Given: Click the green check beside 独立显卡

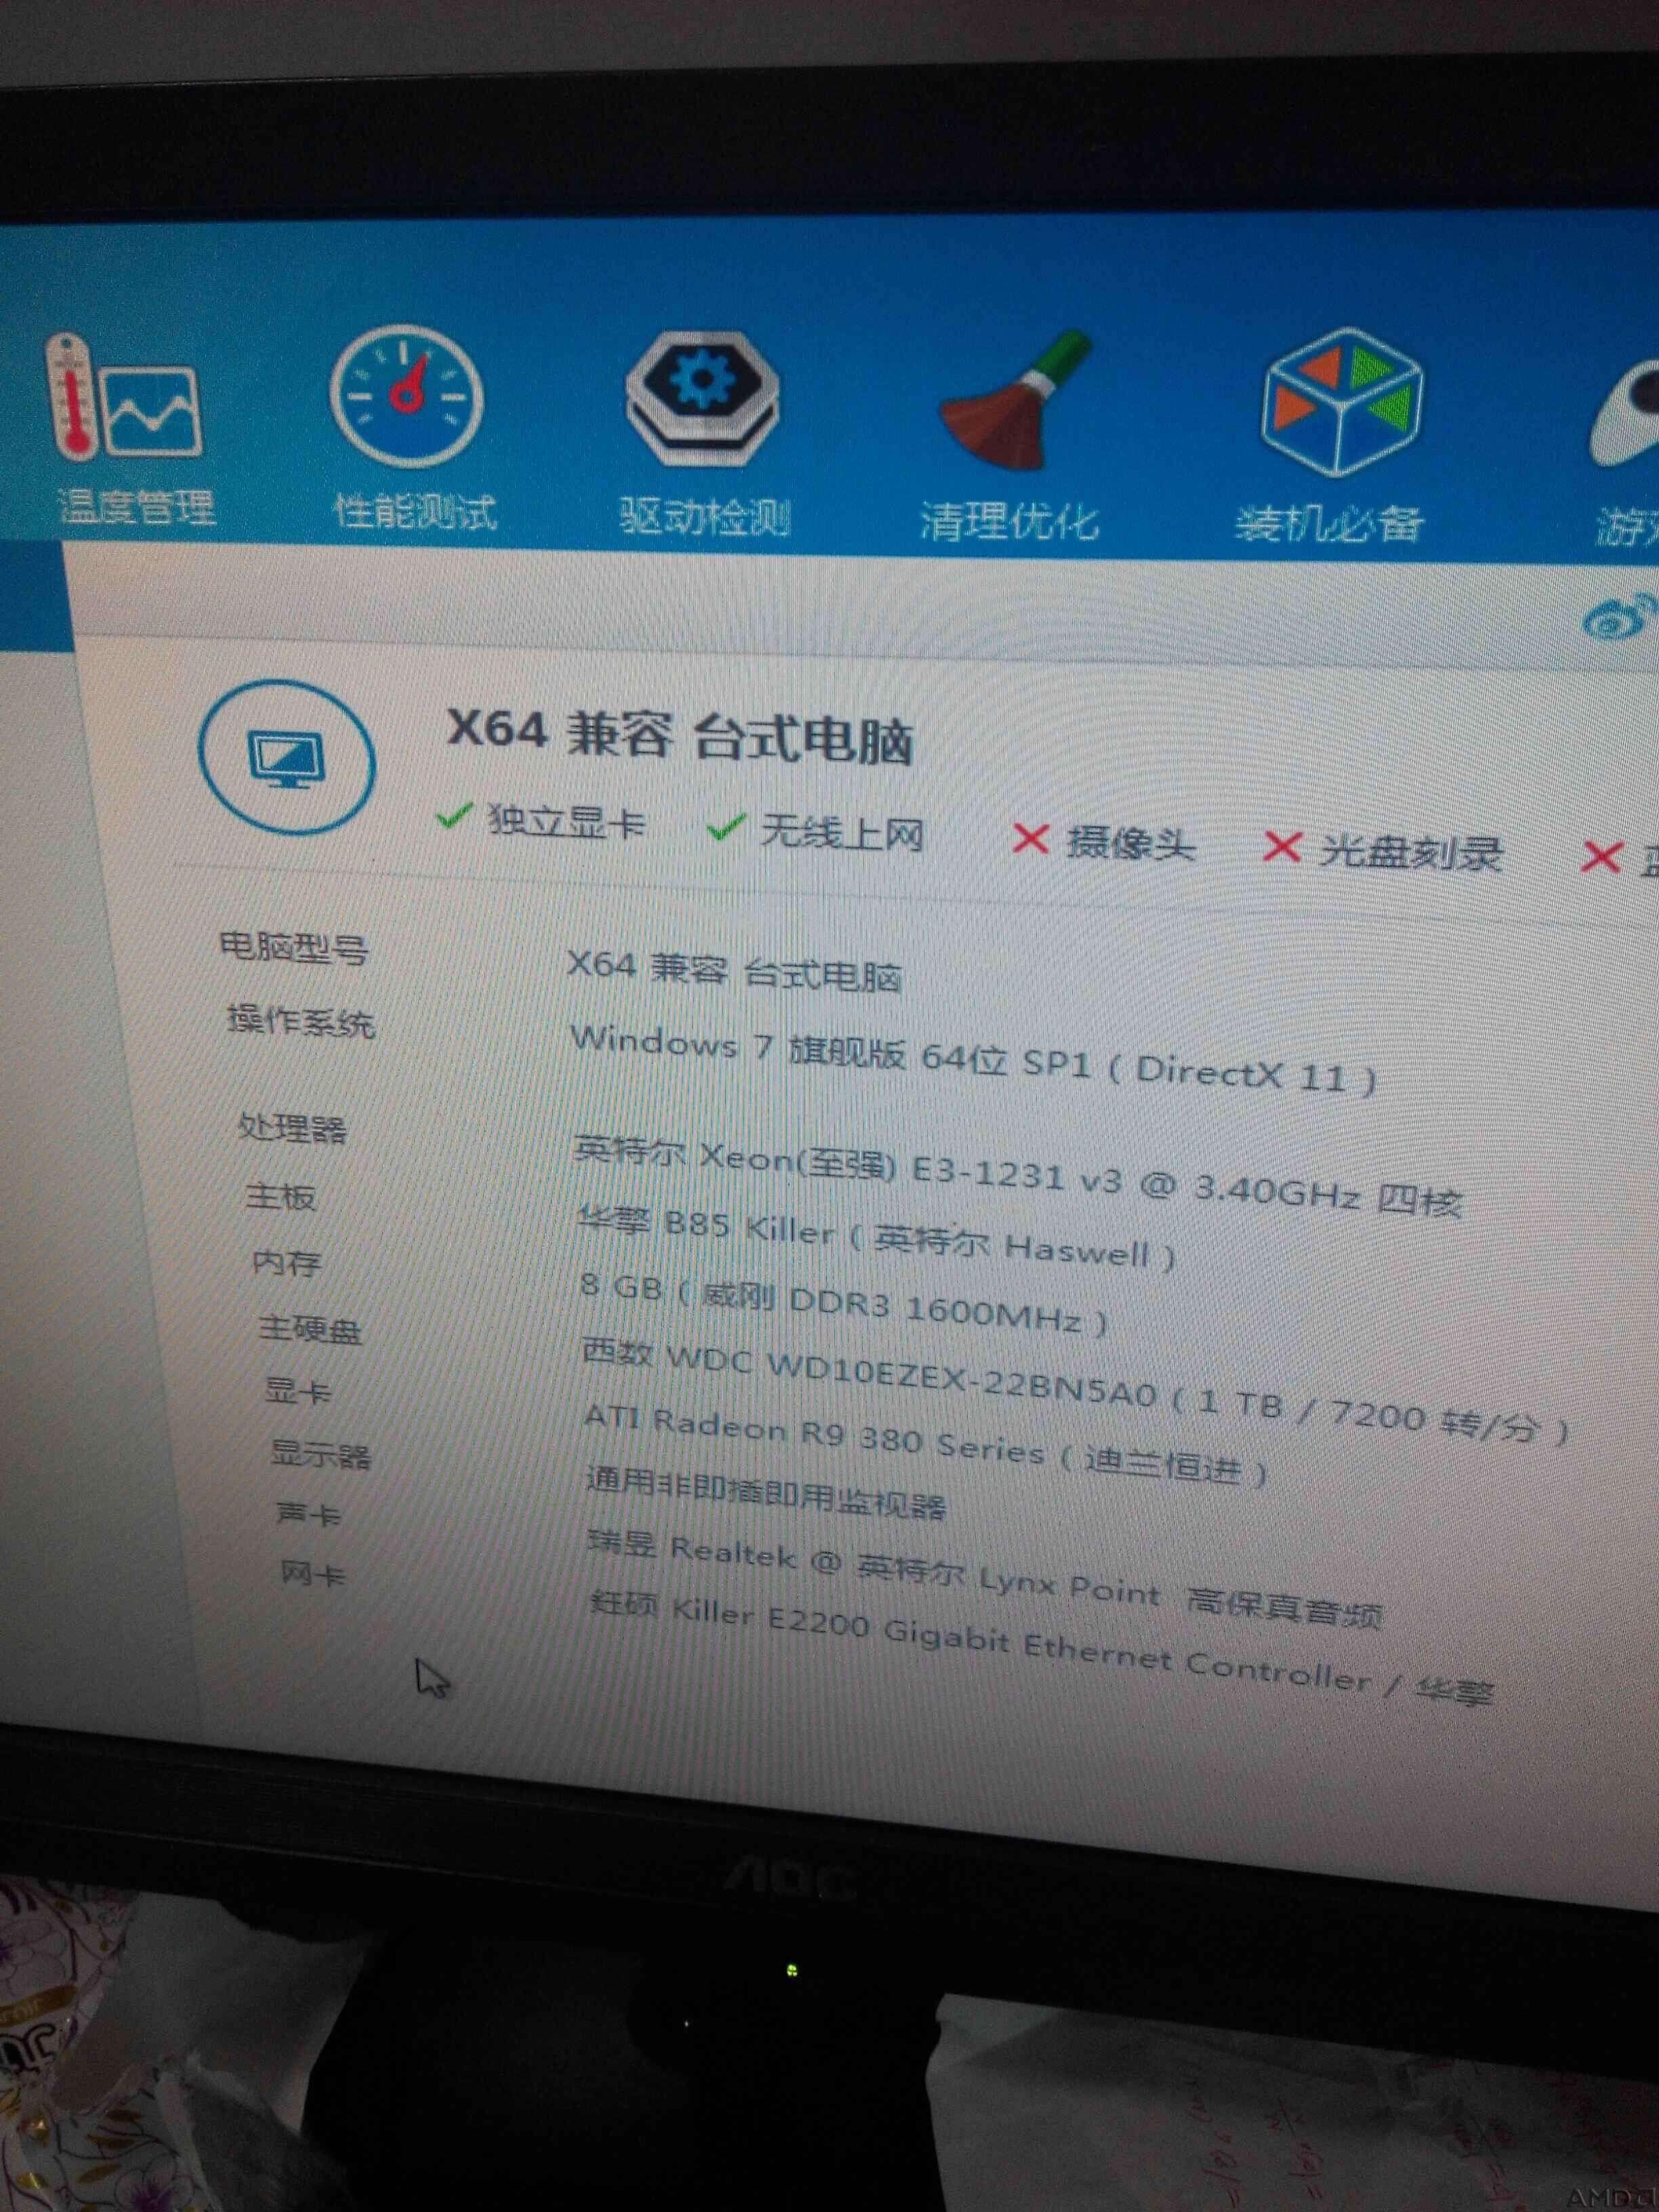Looking at the screenshot, I should [454, 817].
